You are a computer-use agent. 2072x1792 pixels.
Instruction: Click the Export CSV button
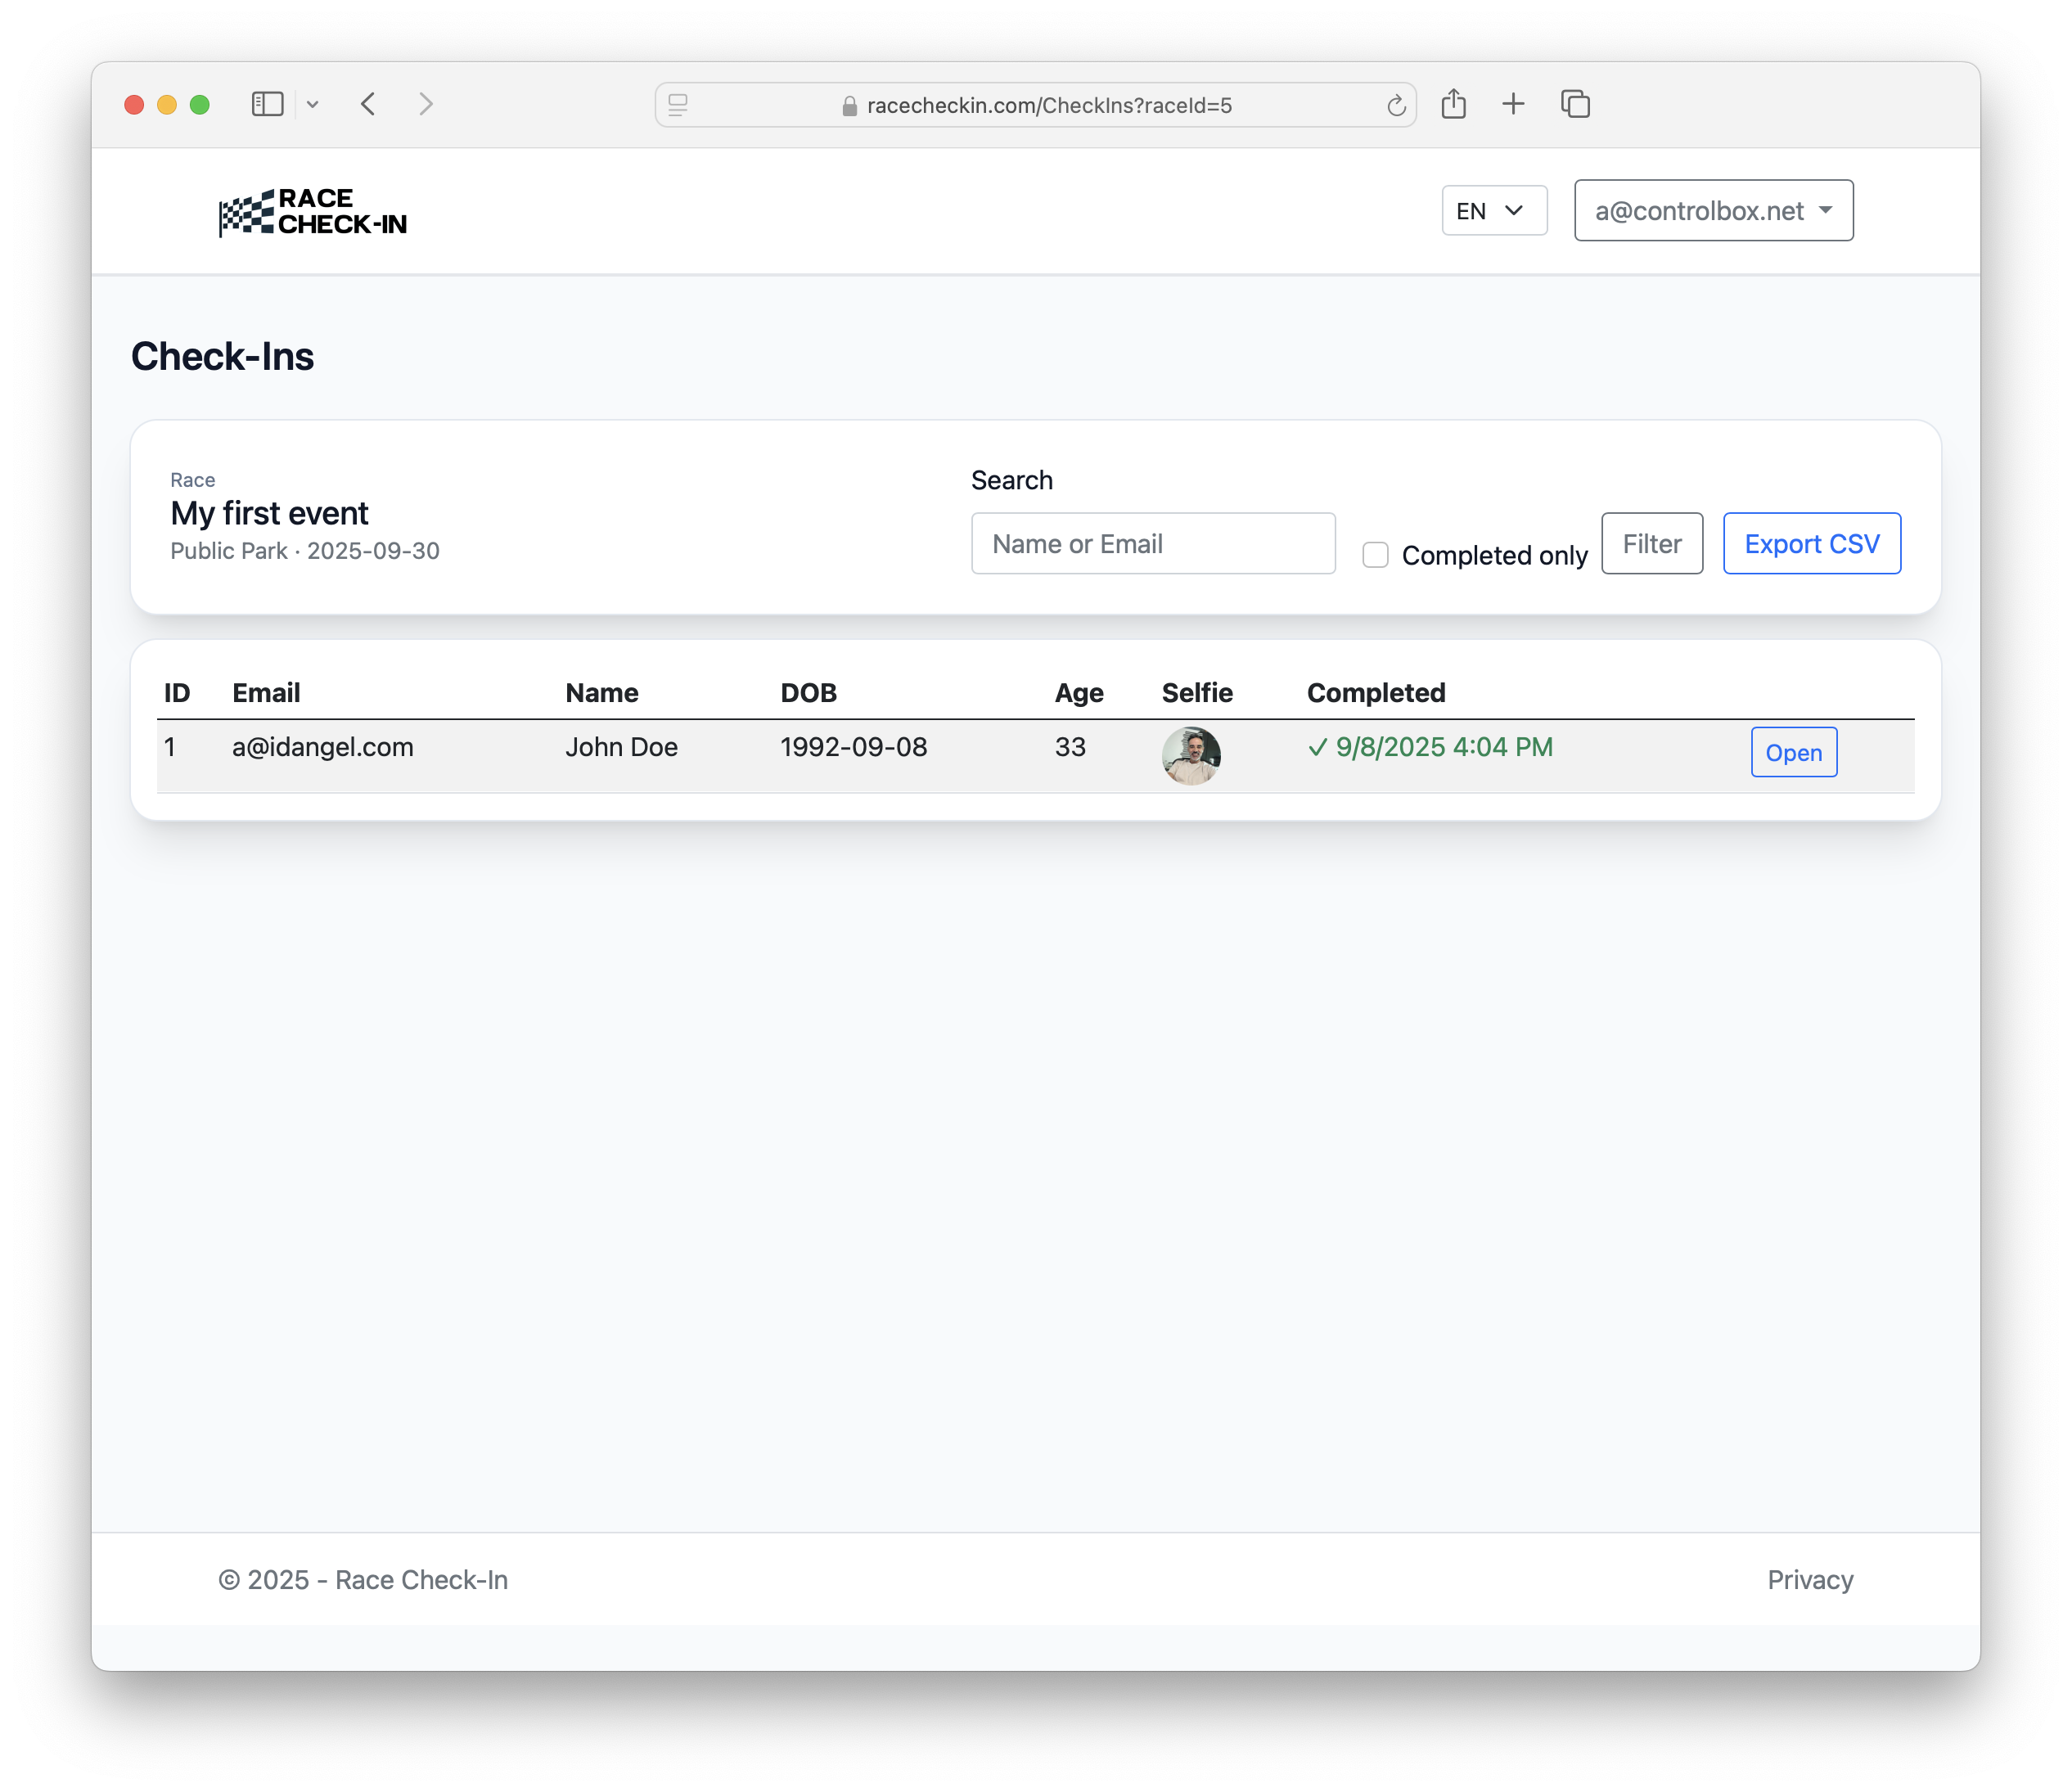pyautogui.click(x=1811, y=544)
